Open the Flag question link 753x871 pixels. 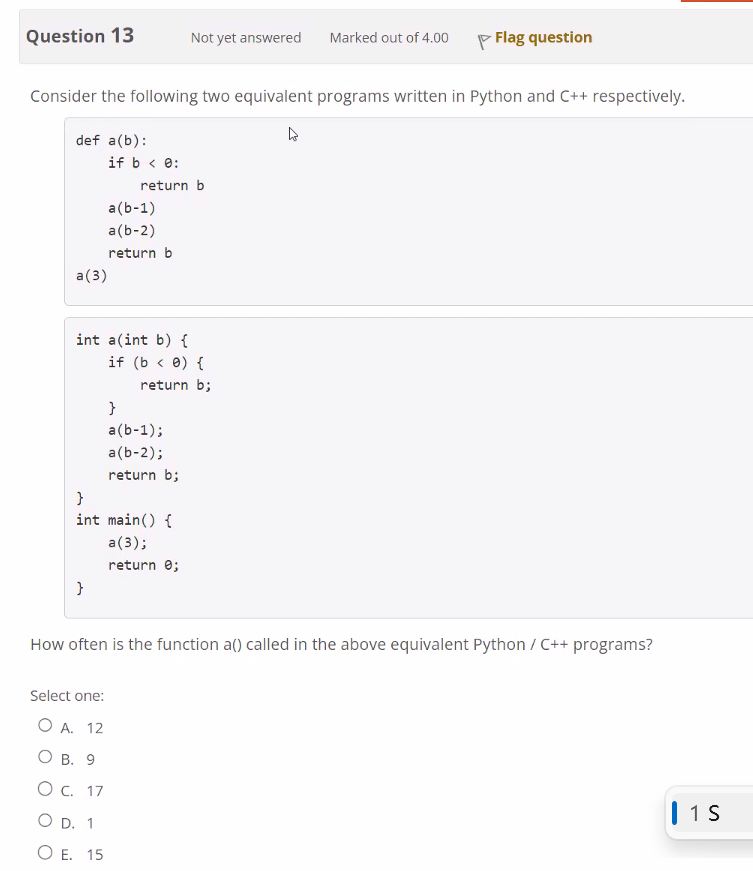point(543,37)
